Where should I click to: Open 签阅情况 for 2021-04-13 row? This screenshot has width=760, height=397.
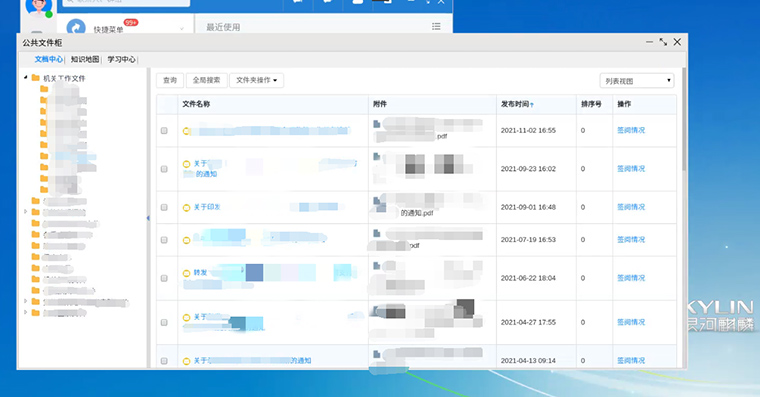[631, 360]
